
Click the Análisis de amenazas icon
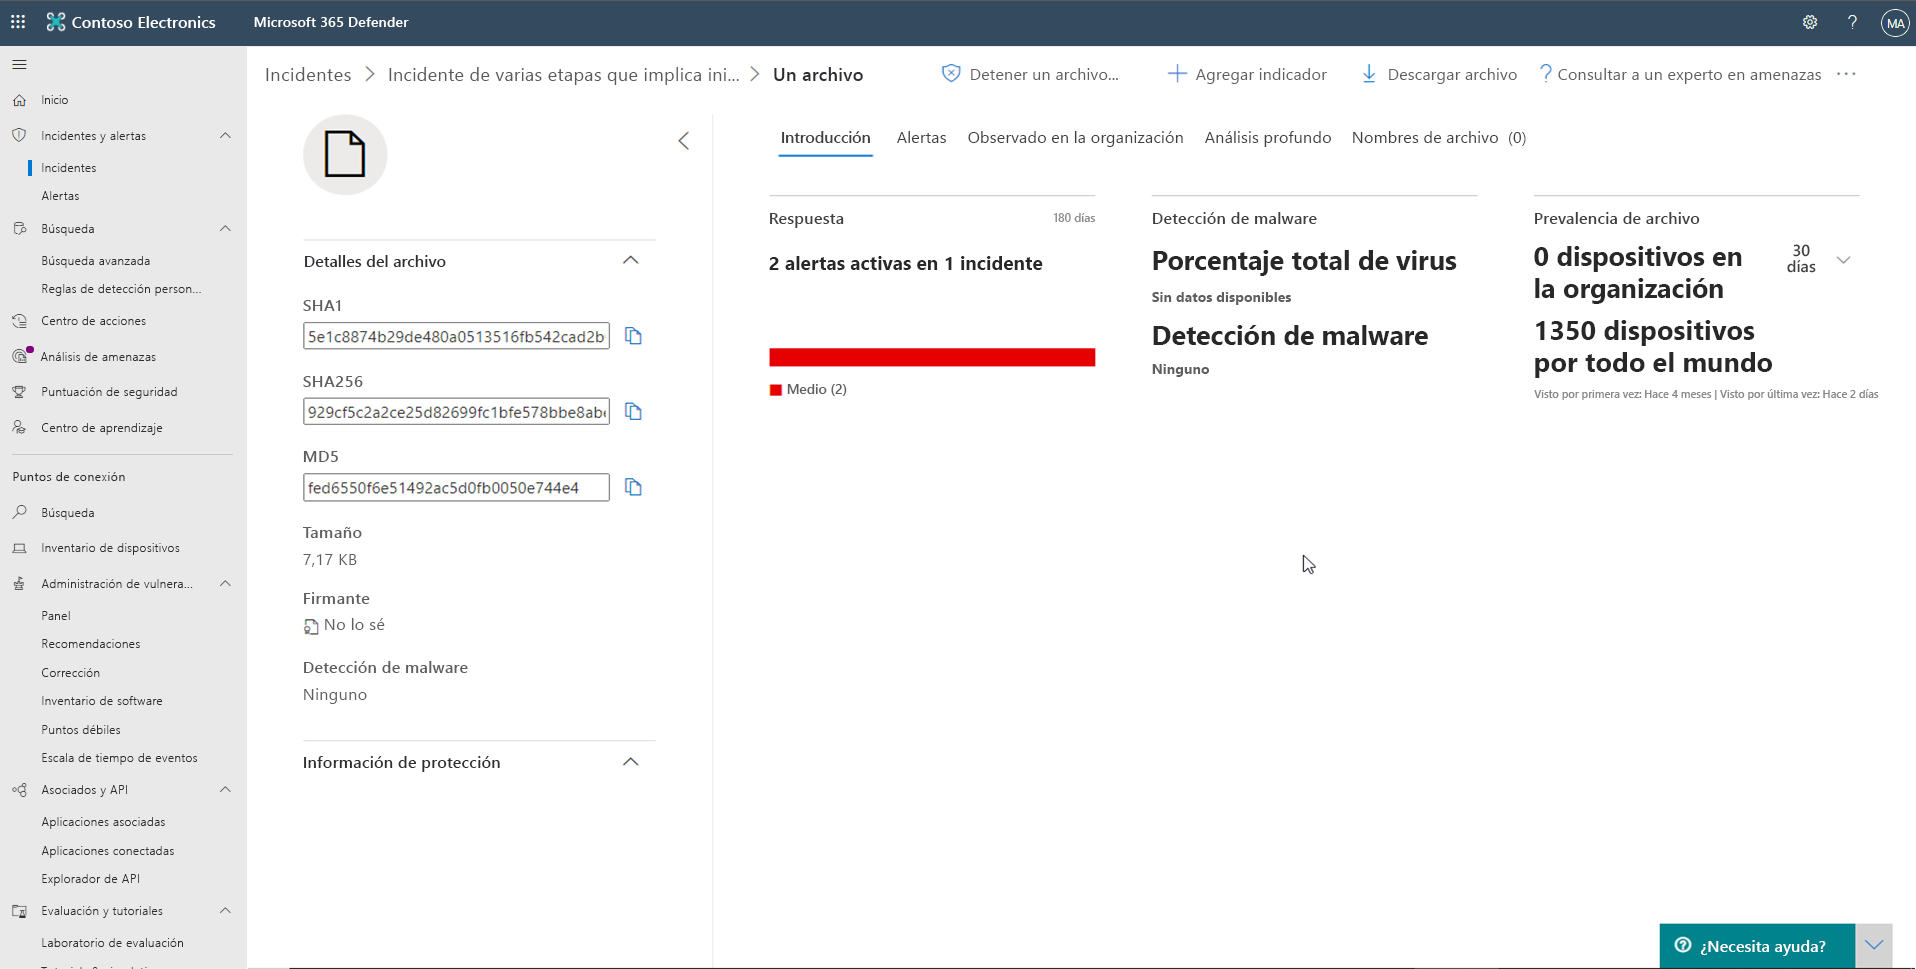click(x=19, y=356)
